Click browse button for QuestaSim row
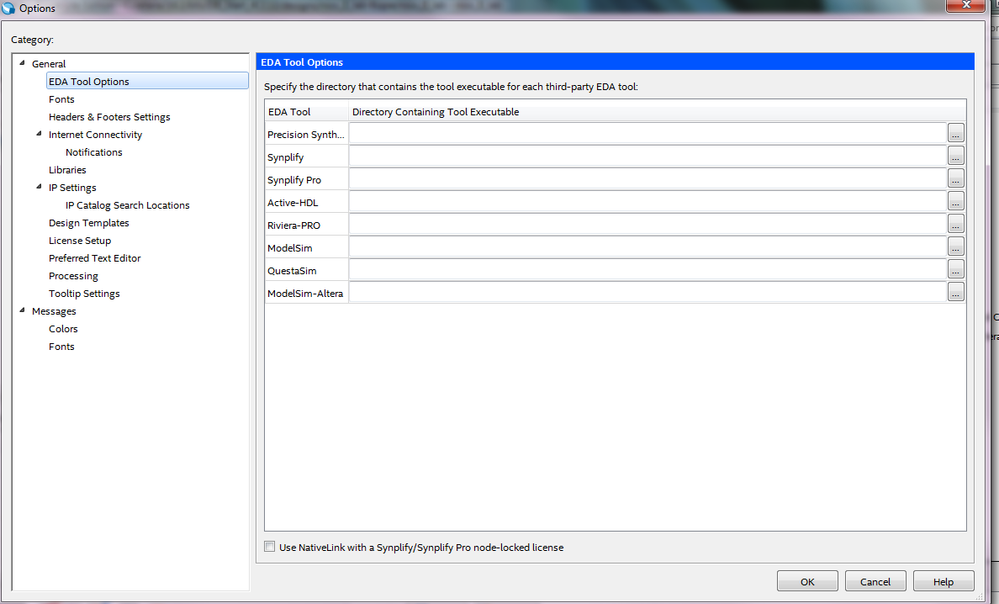 coord(956,270)
